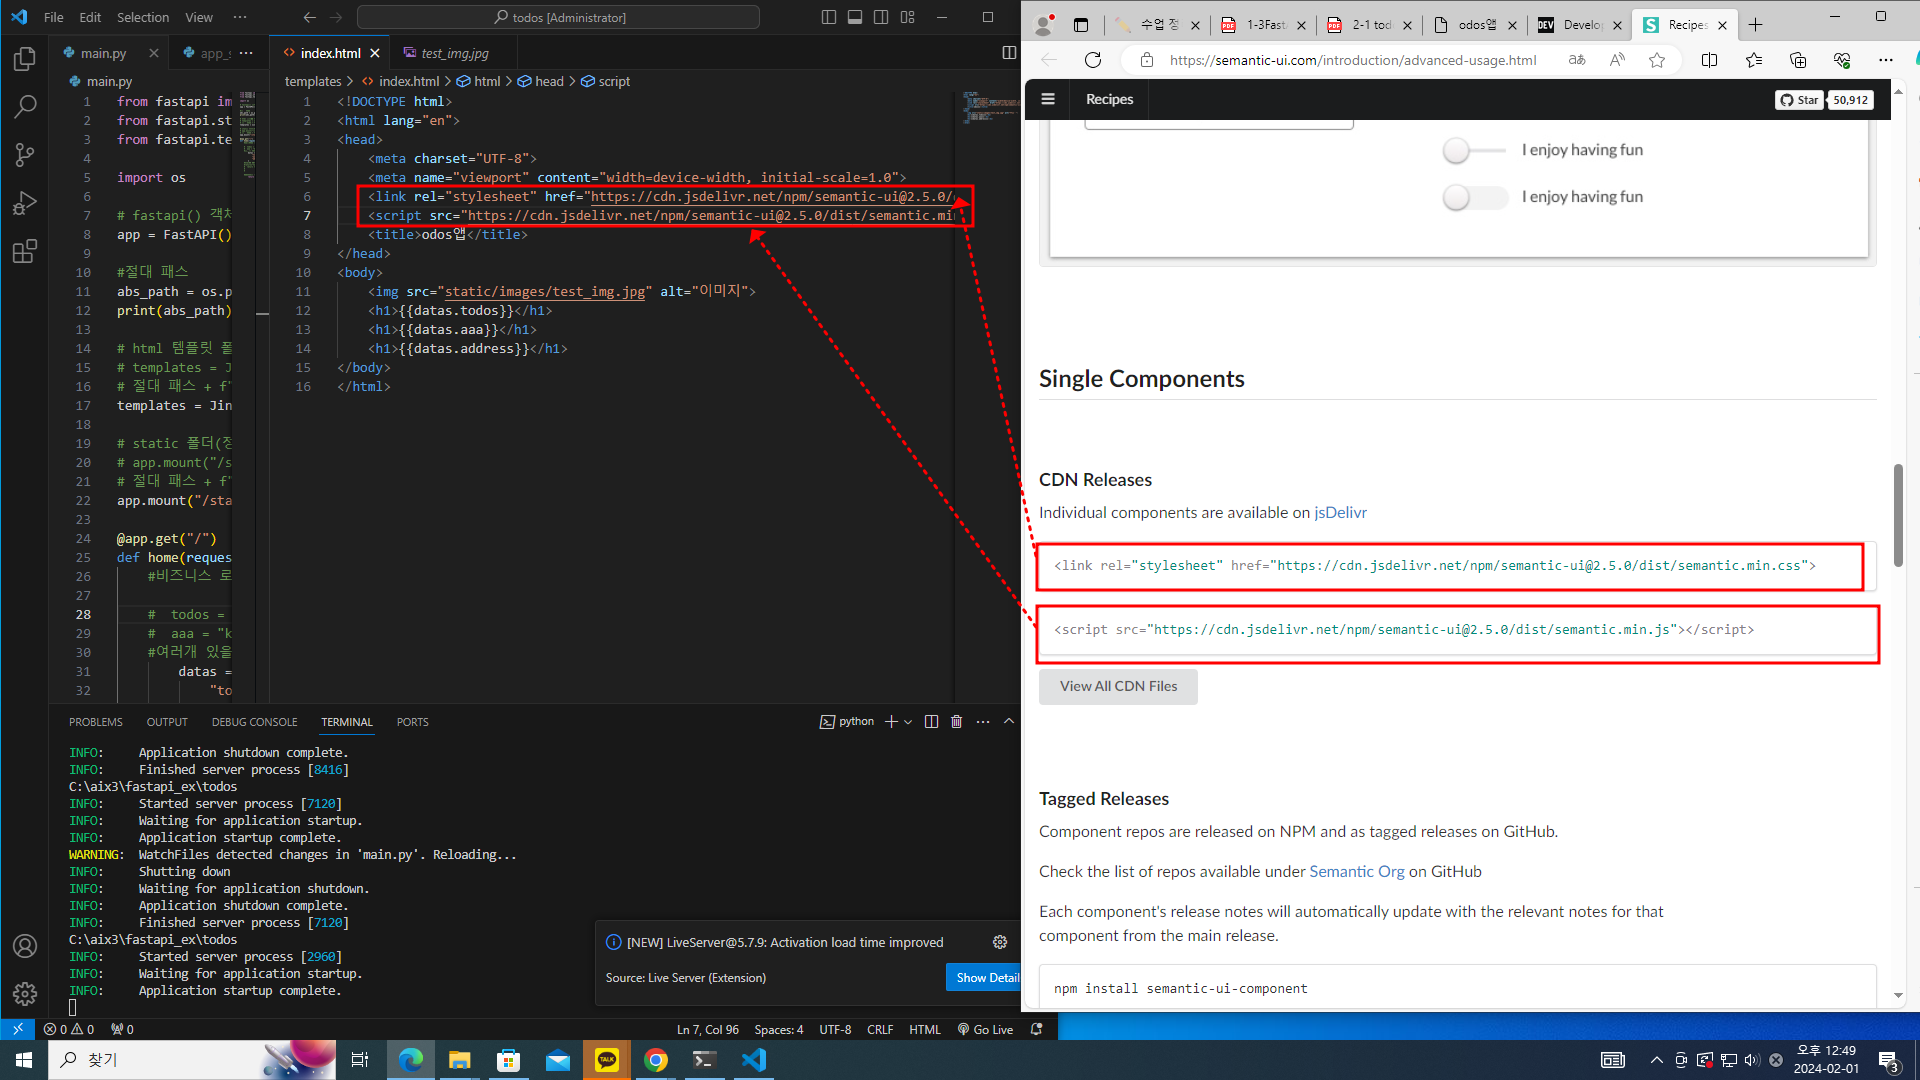Toggle primary sidebar layout button
Screen dimensions: 1920x1080
(829, 17)
